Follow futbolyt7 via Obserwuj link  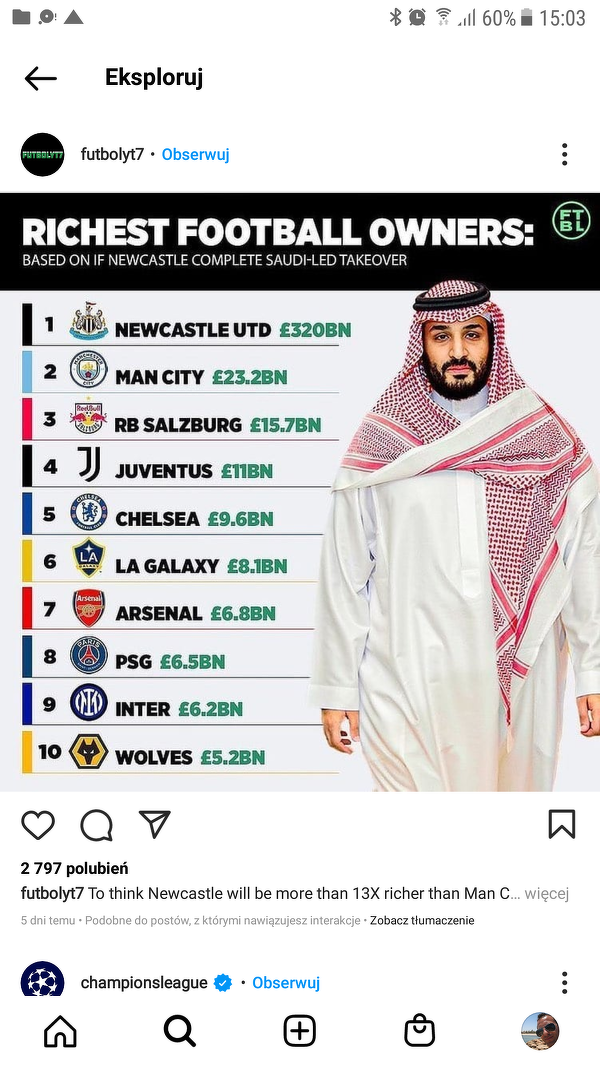point(195,154)
